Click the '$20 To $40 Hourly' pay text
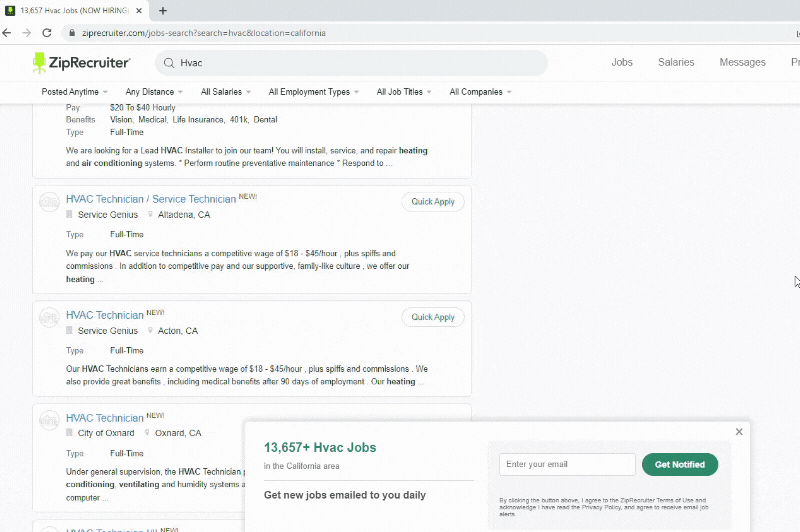This screenshot has height=532, width=800. coord(142,108)
